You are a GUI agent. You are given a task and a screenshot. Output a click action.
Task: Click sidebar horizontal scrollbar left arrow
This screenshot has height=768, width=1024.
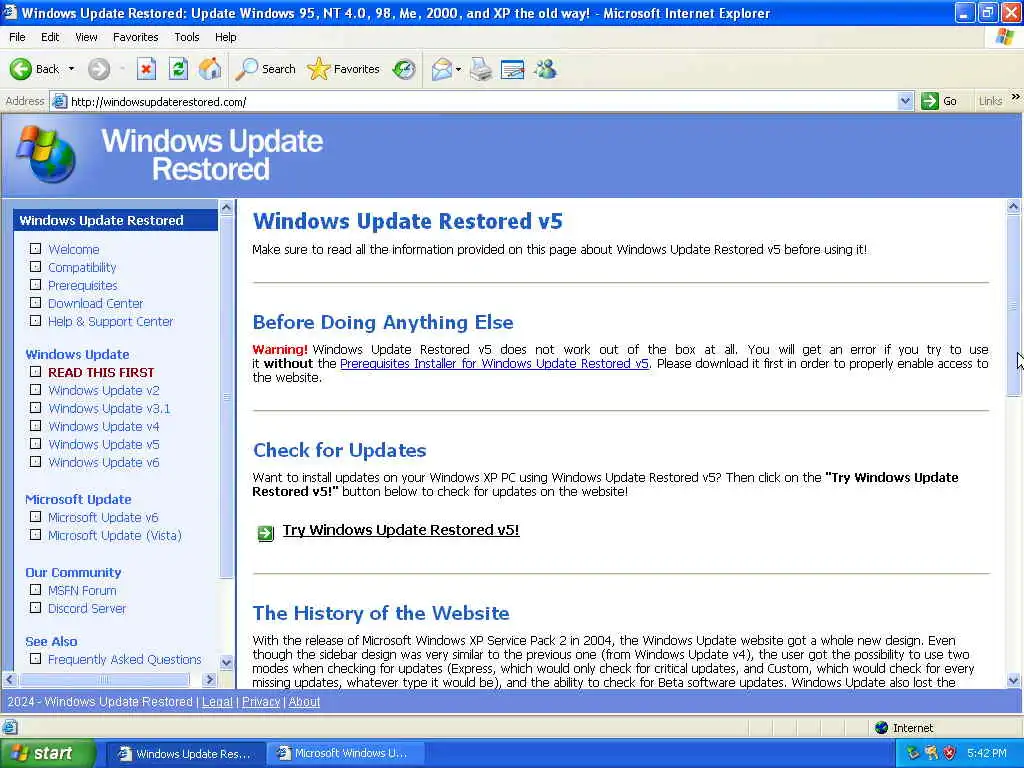(10, 680)
